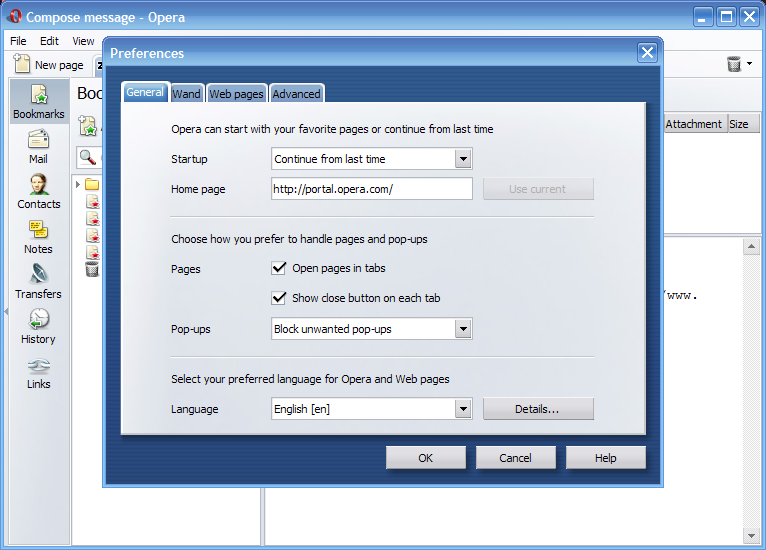Image resolution: width=766 pixels, height=550 pixels.
Task: Click Cancel in Preferences dialog
Action: pyautogui.click(x=515, y=458)
